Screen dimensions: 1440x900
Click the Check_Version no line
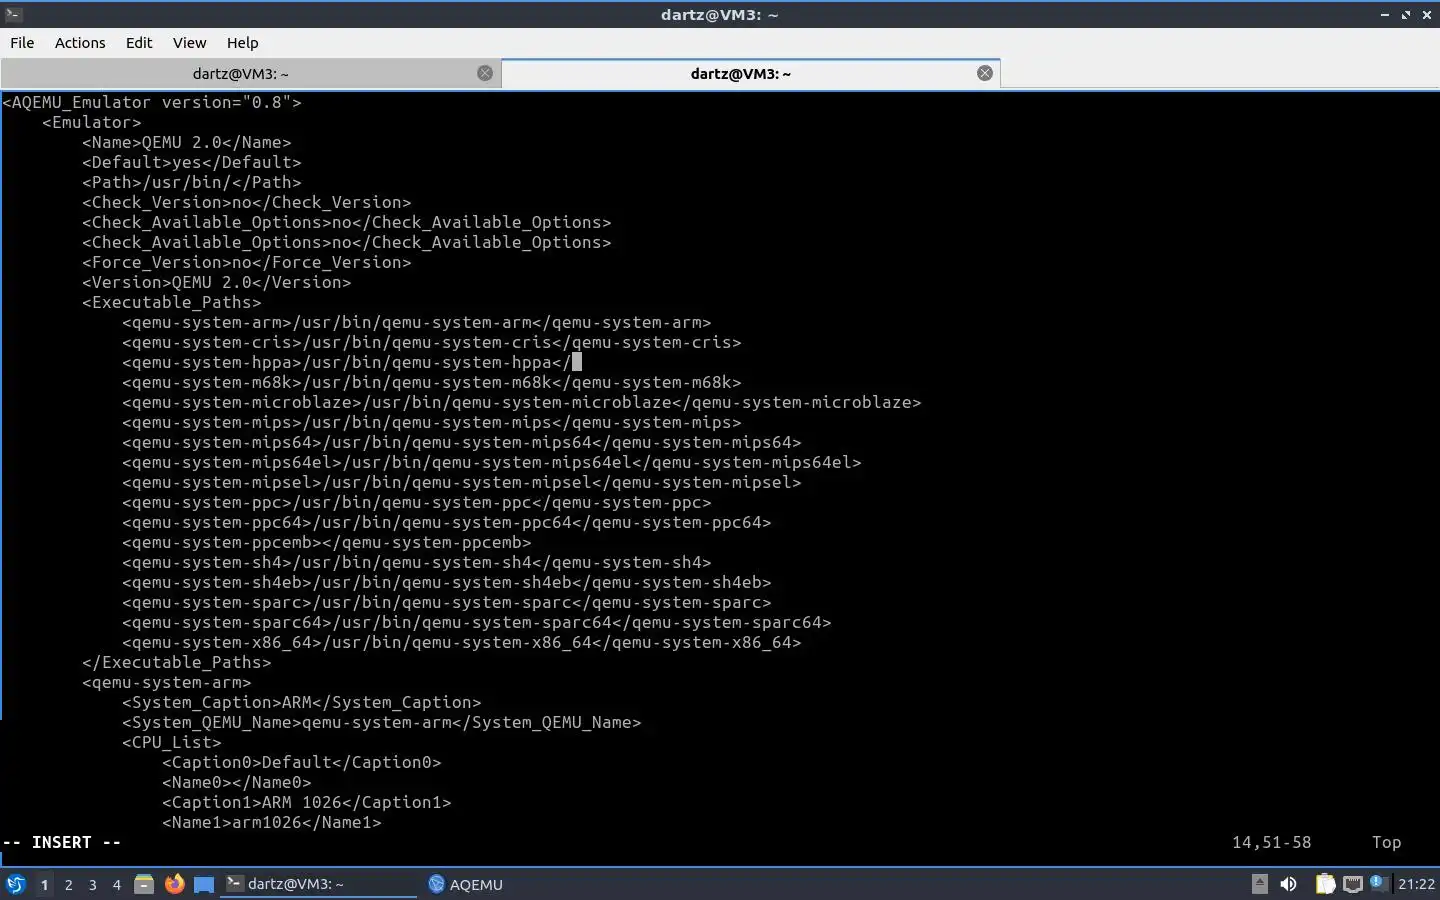247,202
